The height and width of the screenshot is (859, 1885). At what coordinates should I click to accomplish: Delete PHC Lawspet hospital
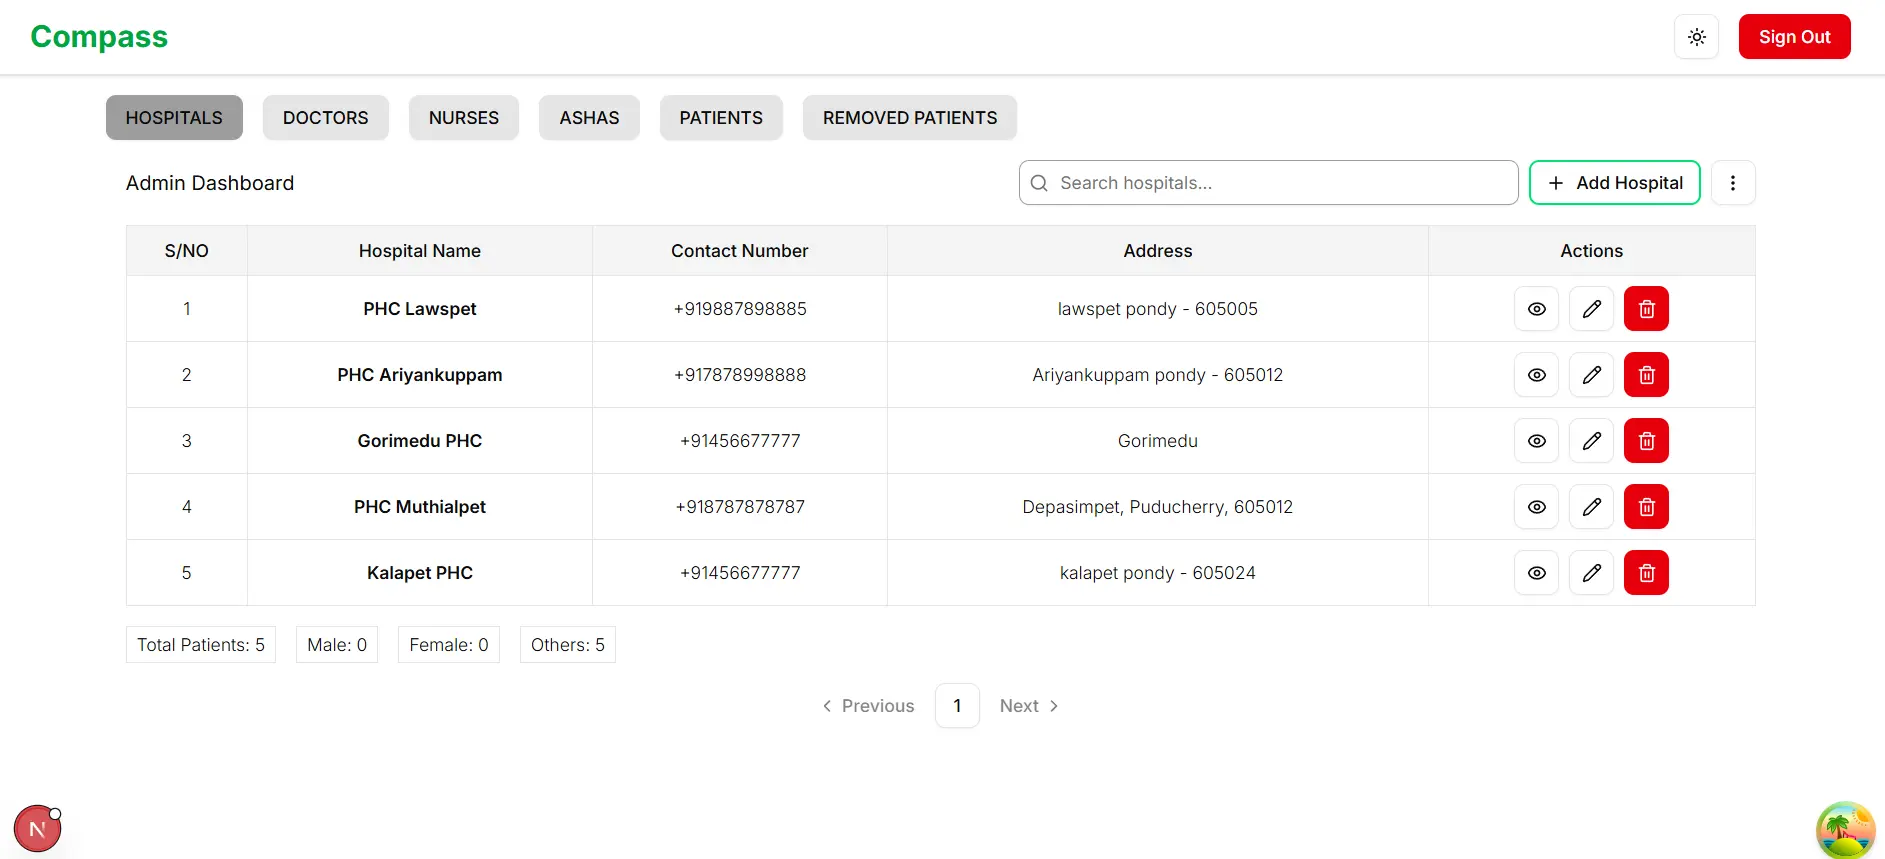point(1647,309)
